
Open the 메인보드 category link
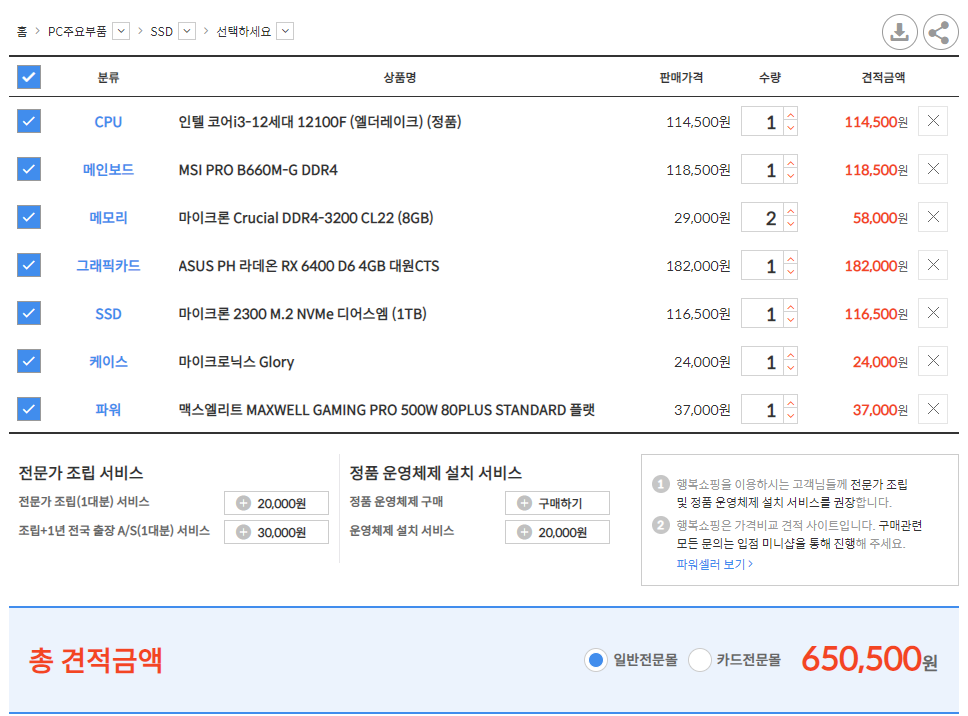pos(108,170)
